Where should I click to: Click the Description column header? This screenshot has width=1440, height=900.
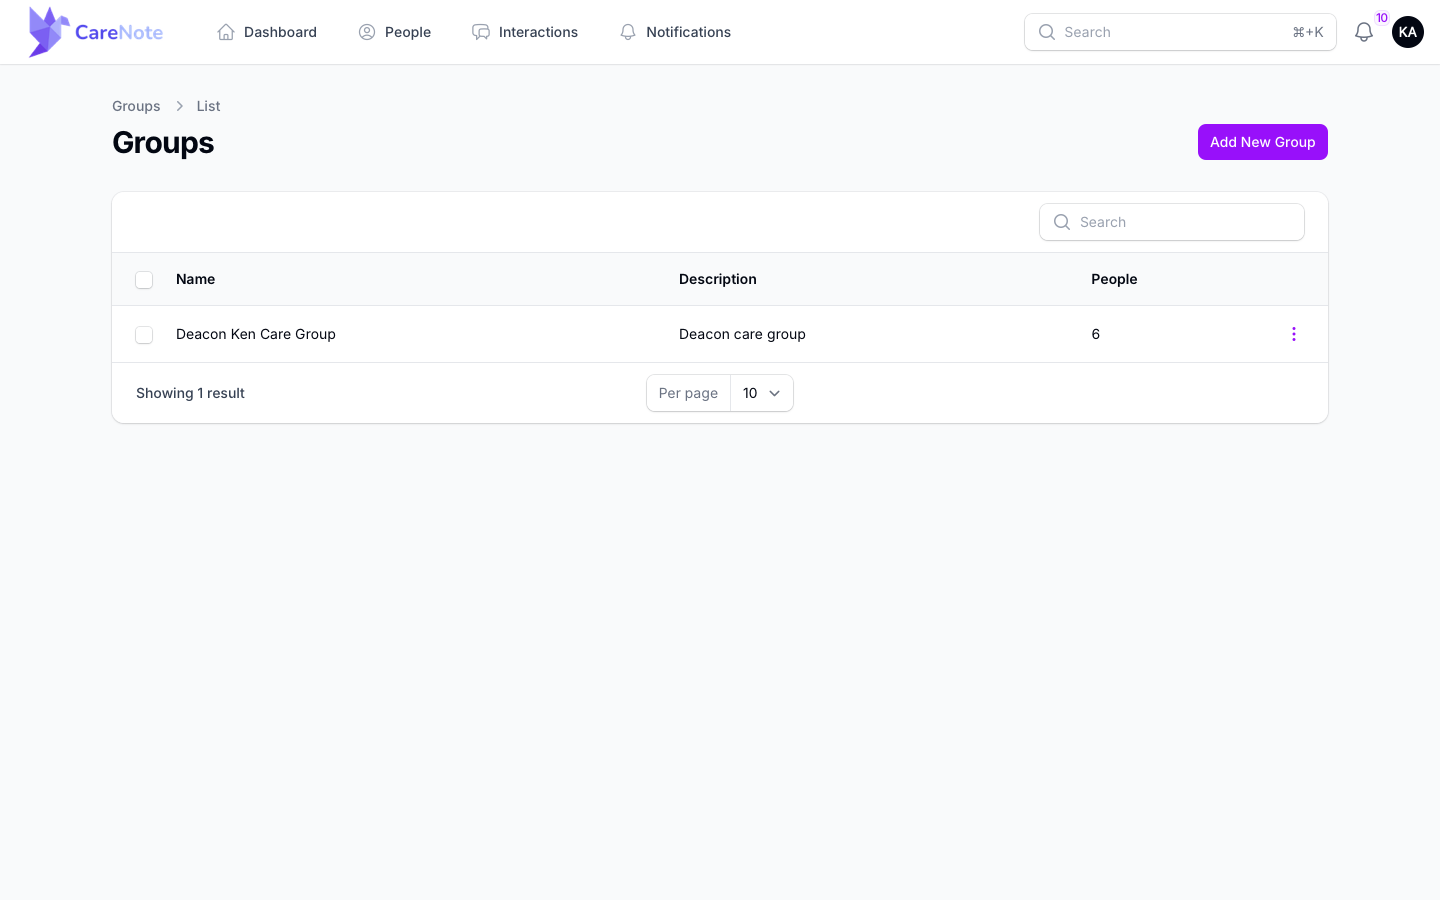point(718,279)
